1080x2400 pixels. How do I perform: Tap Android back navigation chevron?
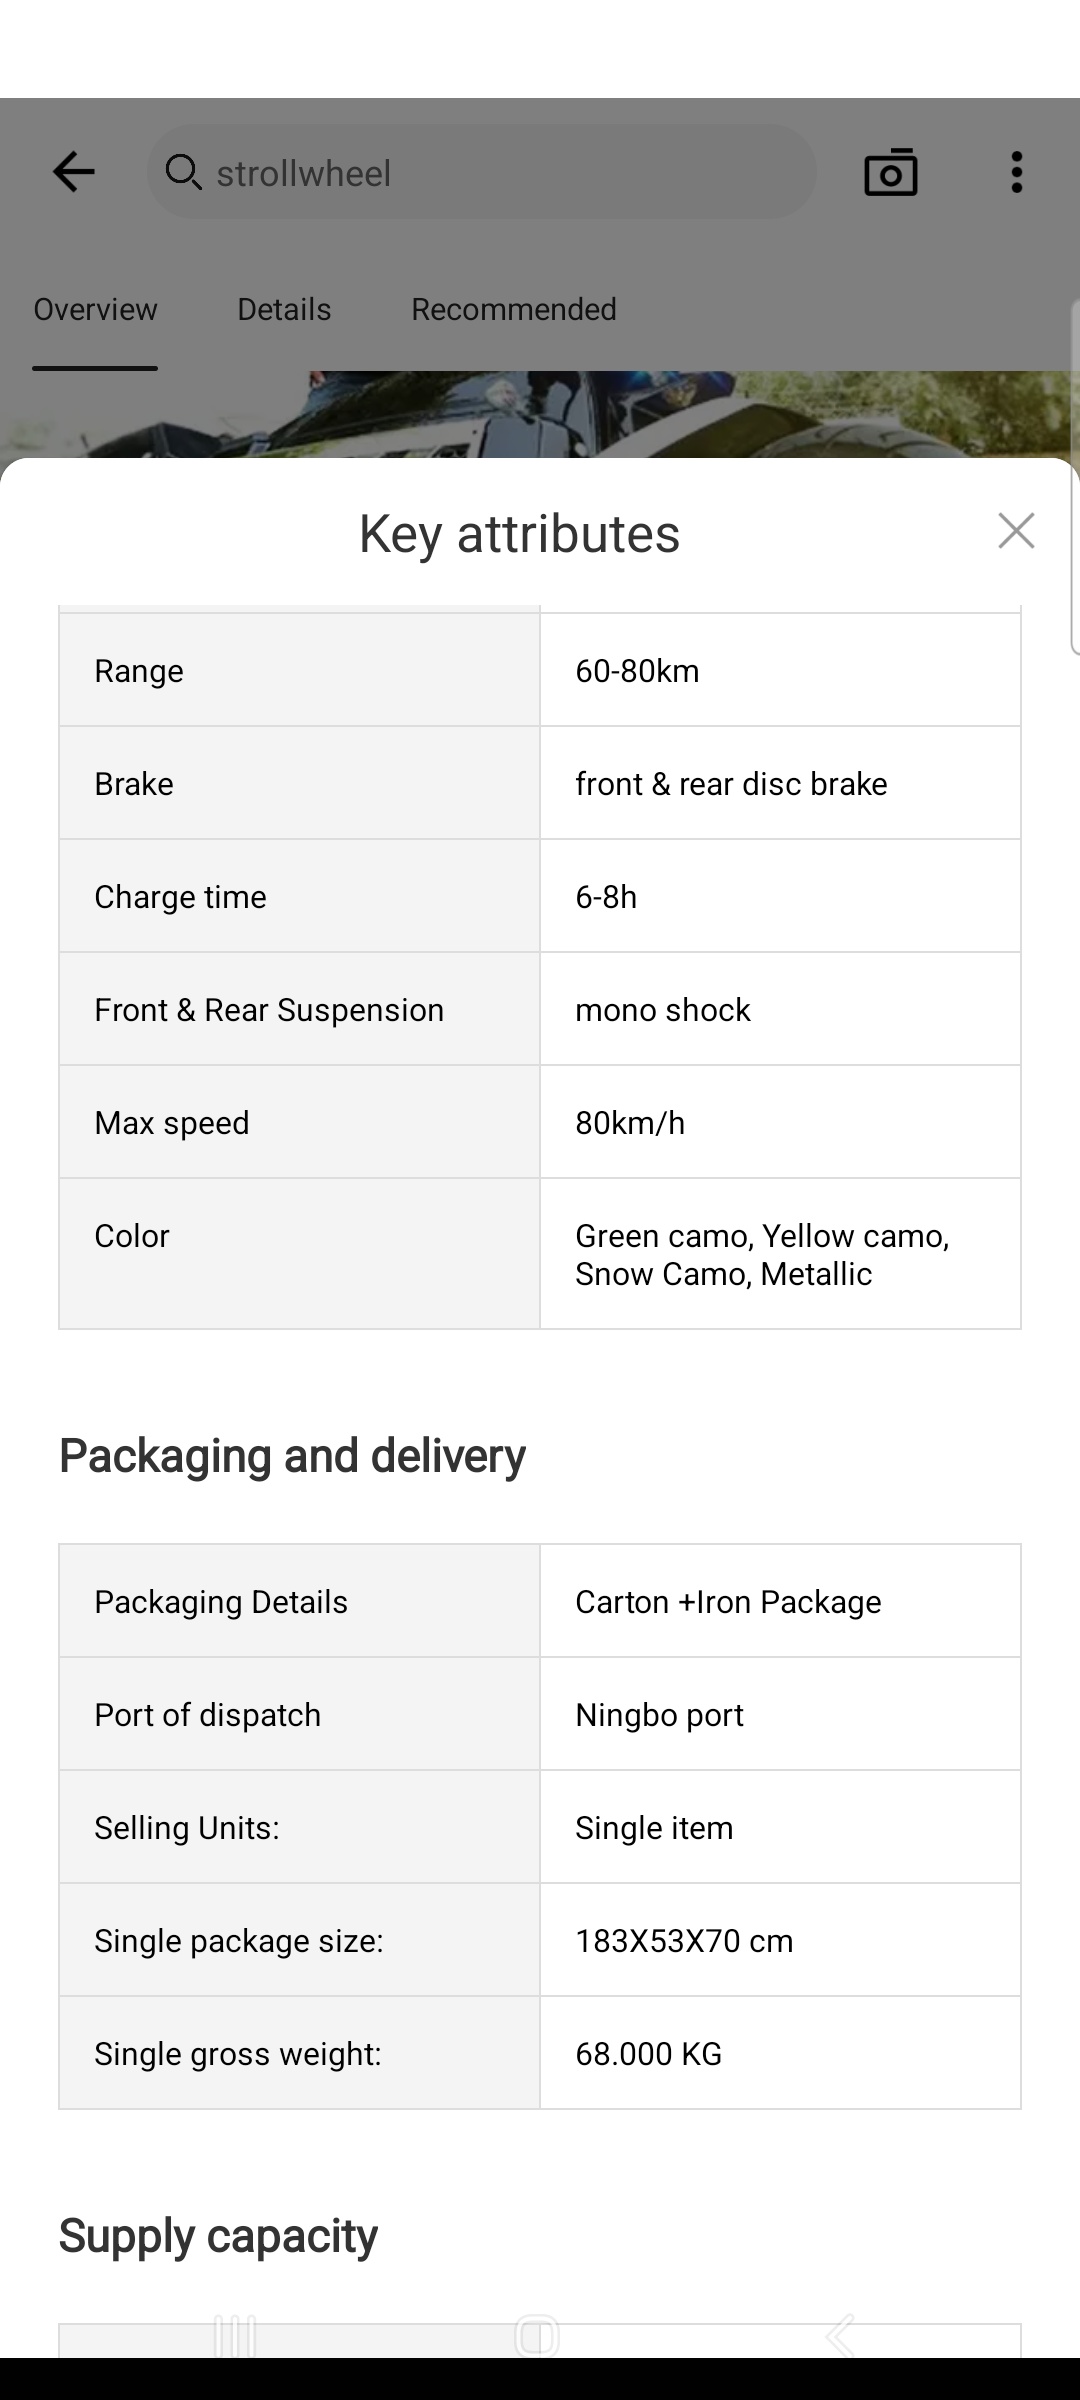tap(840, 2336)
